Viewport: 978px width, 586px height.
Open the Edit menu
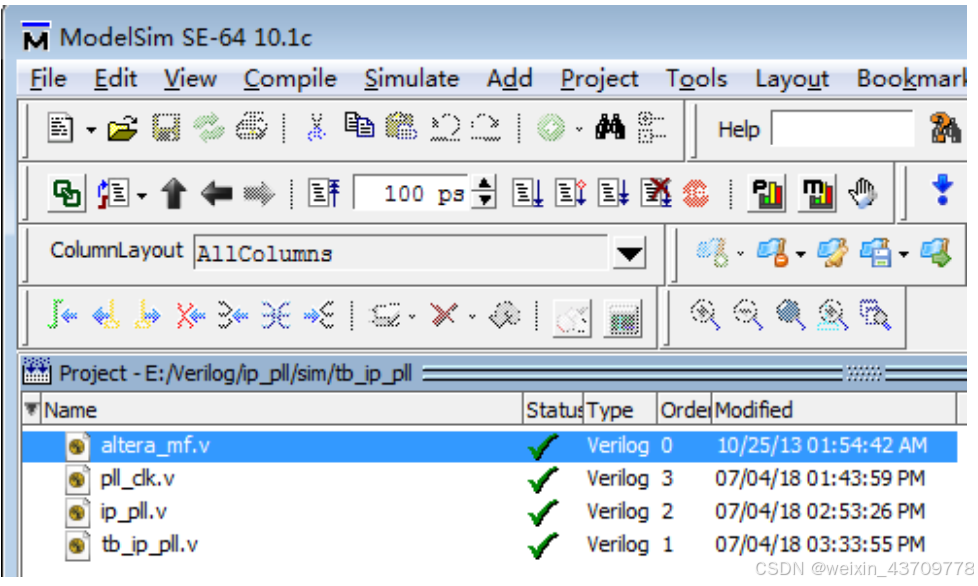115,79
